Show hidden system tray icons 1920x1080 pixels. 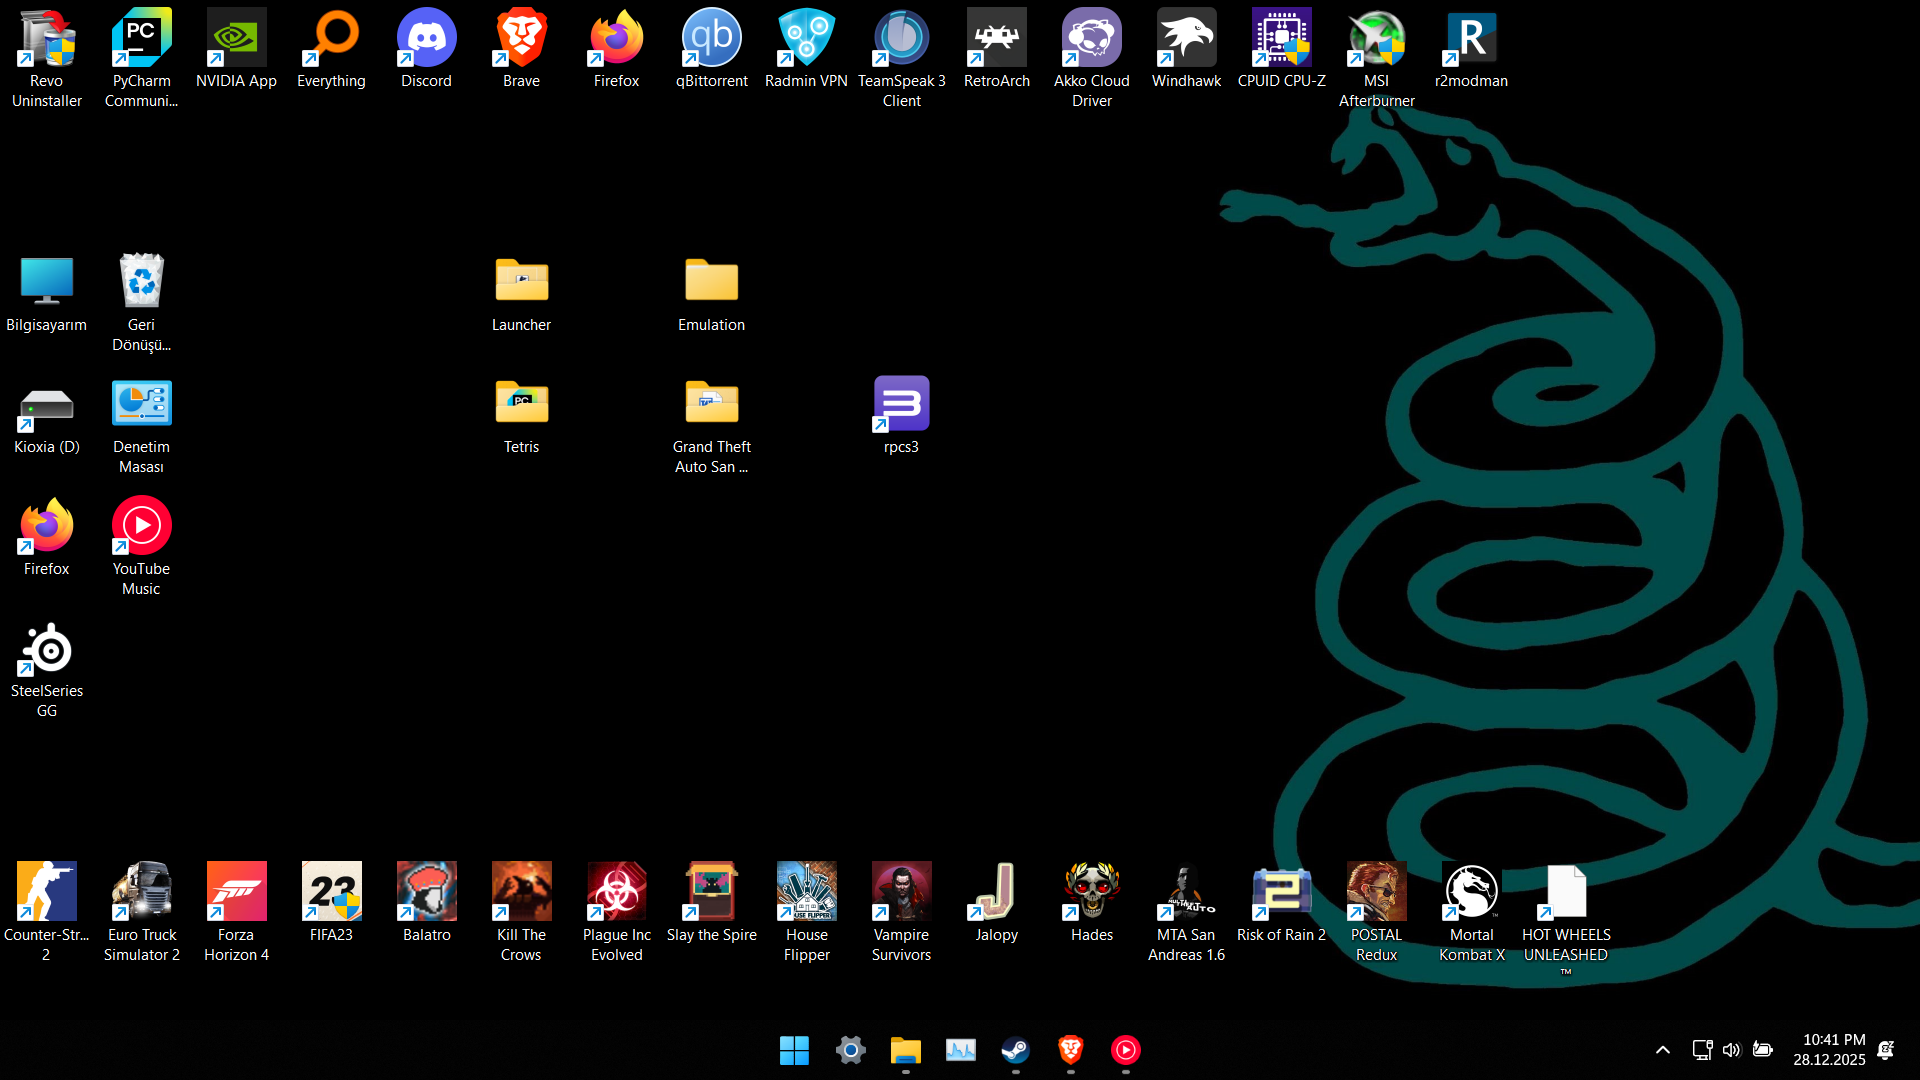point(1662,1050)
